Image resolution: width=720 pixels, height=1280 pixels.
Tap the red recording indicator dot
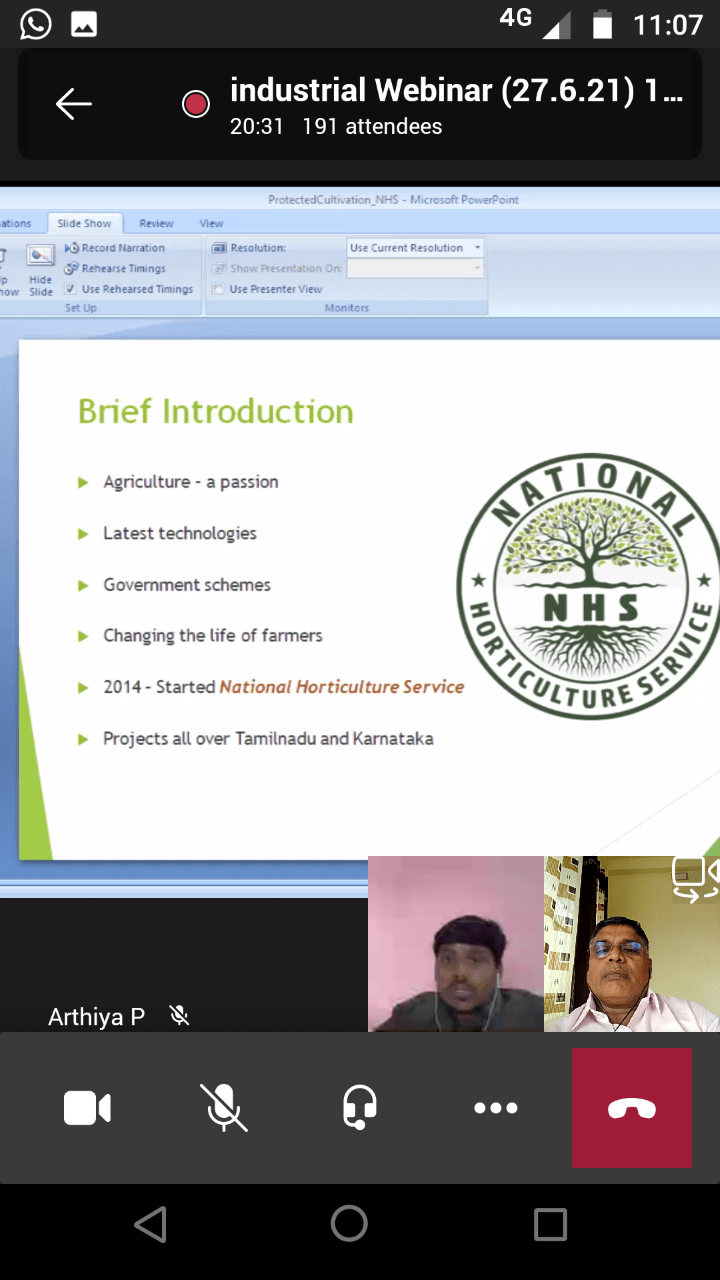pos(196,104)
